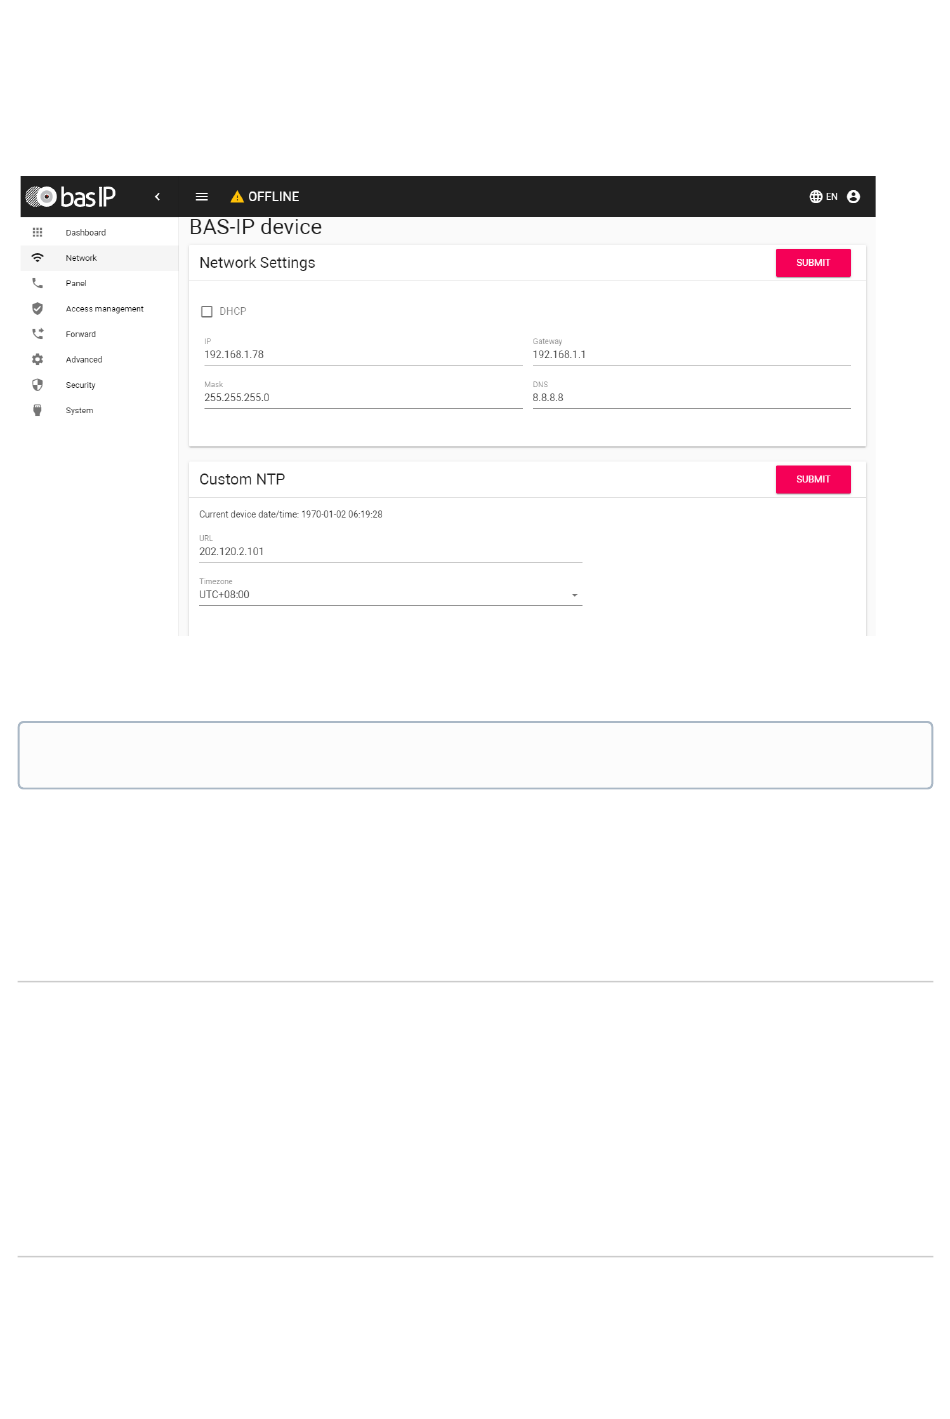Collapse the sidebar with the chevron arrow
The width and height of the screenshot is (950, 1419).
[x=157, y=197]
